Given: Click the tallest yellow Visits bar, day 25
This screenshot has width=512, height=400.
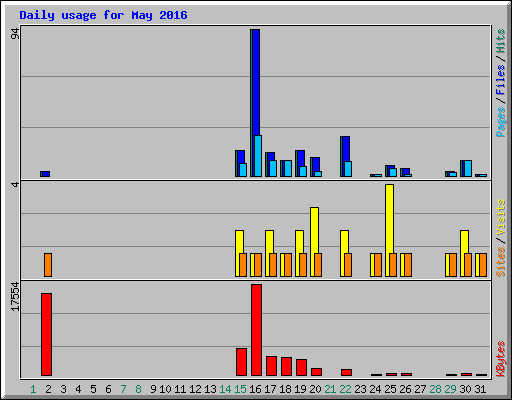Looking at the screenshot, I should [389, 219].
